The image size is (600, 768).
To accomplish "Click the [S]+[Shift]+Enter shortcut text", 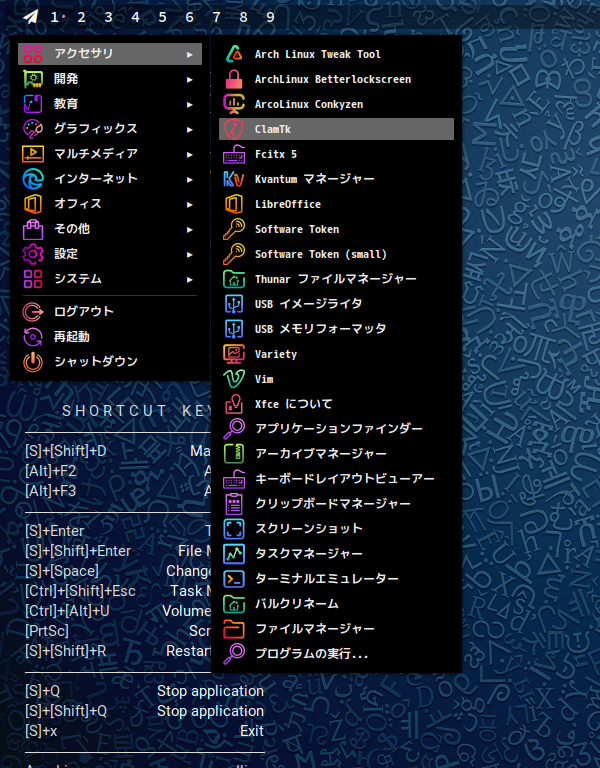I will [78, 551].
